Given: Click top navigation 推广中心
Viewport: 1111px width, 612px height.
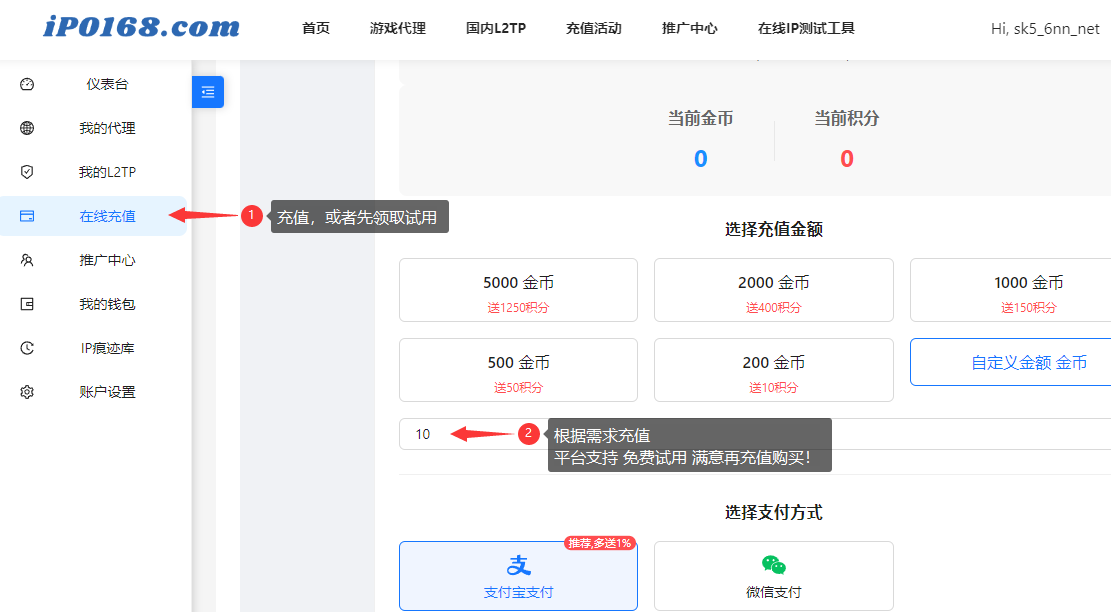Looking at the screenshot, I should coord(689,28).
